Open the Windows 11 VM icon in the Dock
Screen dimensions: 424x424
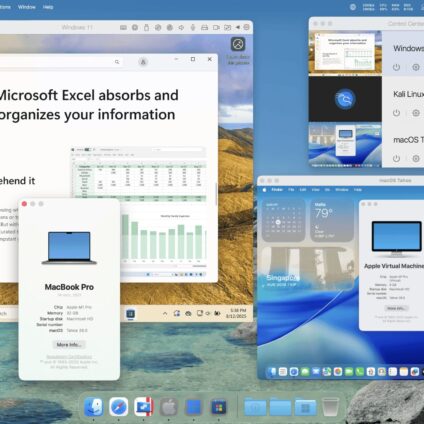click(194, 407)
